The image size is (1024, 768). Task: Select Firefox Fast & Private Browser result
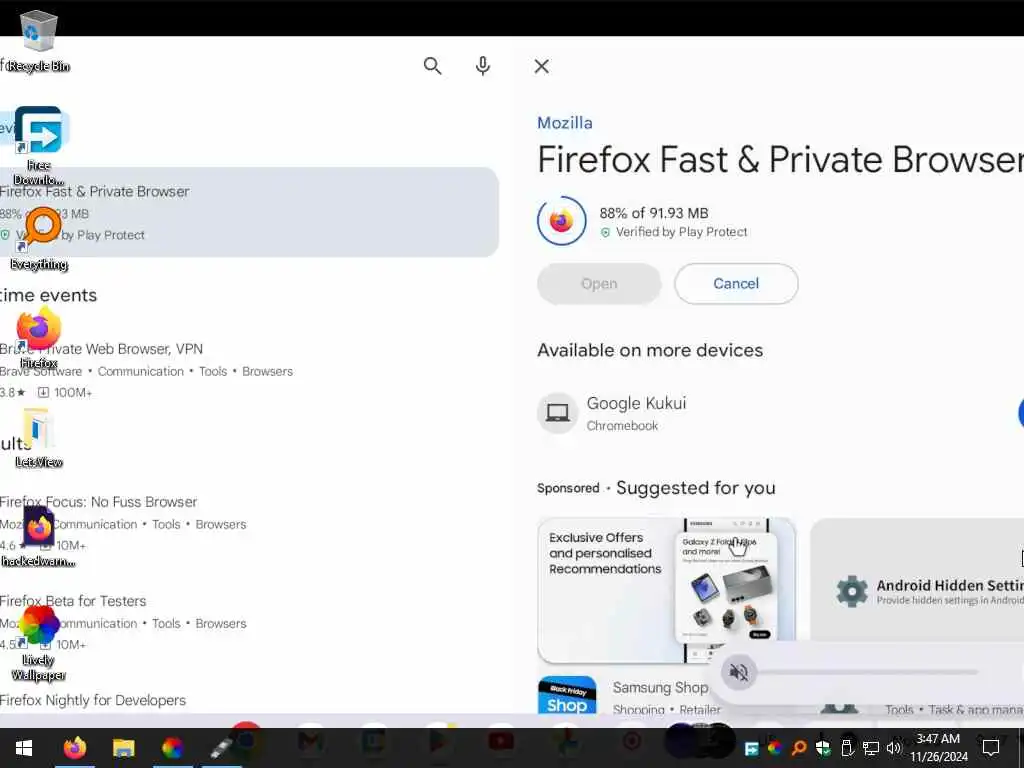pos(248,212)
